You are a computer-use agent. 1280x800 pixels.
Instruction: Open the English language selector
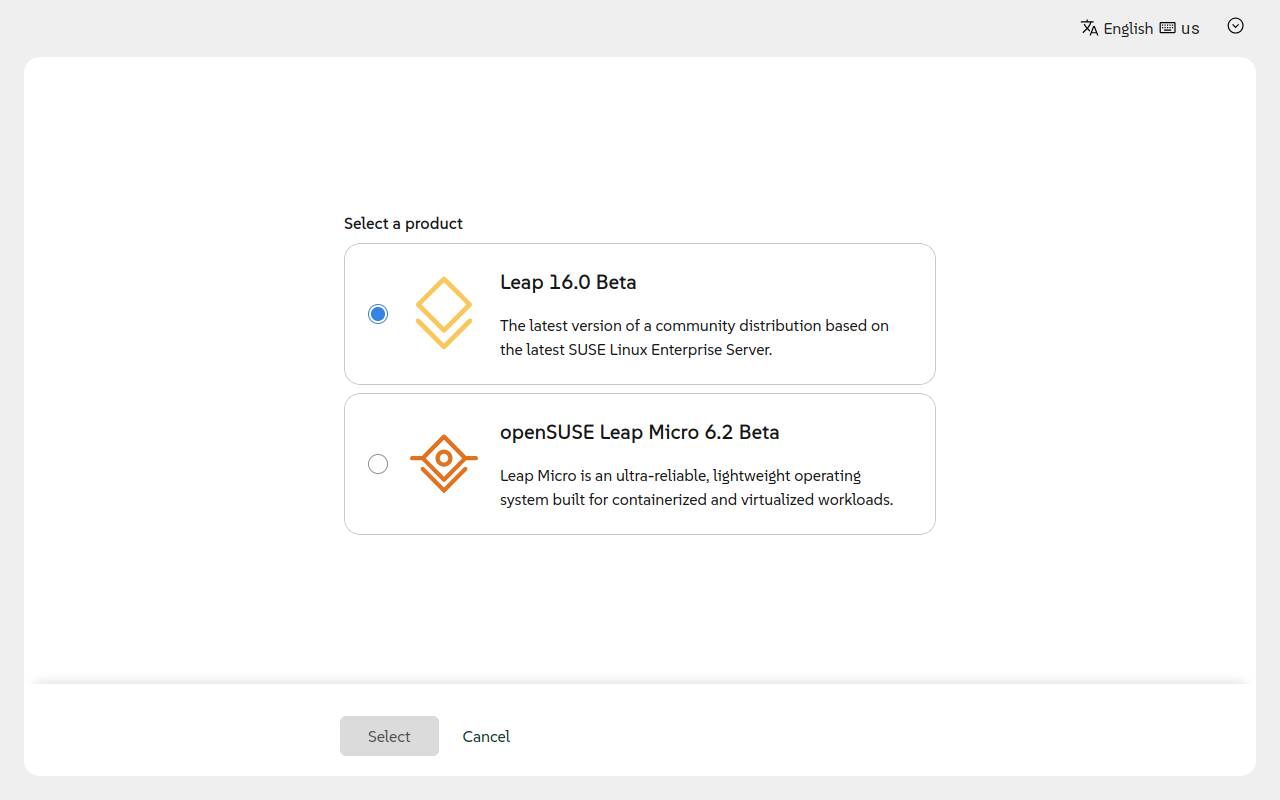click(x=1128, y=28)
